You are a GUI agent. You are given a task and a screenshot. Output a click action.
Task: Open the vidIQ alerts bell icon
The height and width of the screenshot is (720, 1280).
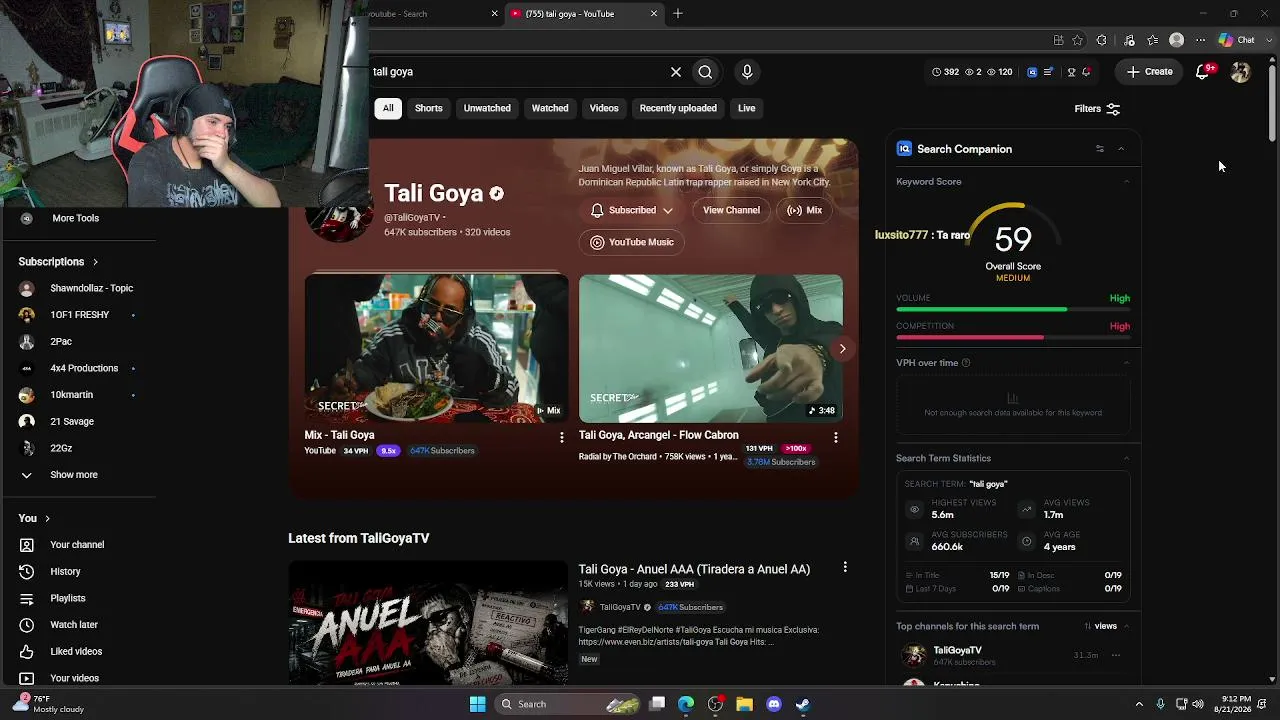pos(1086,72)
